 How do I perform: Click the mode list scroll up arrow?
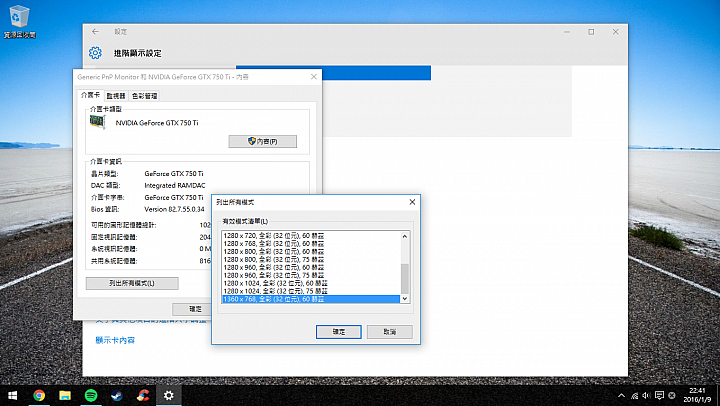coord(405,237)
